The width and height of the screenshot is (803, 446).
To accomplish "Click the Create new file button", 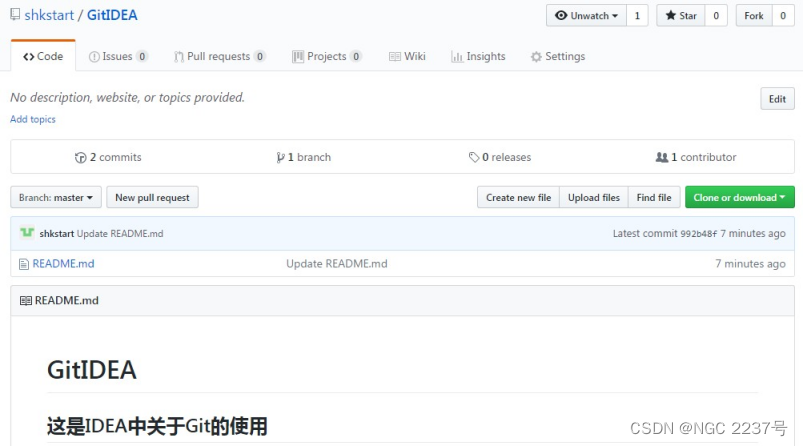I will [518, 197].
